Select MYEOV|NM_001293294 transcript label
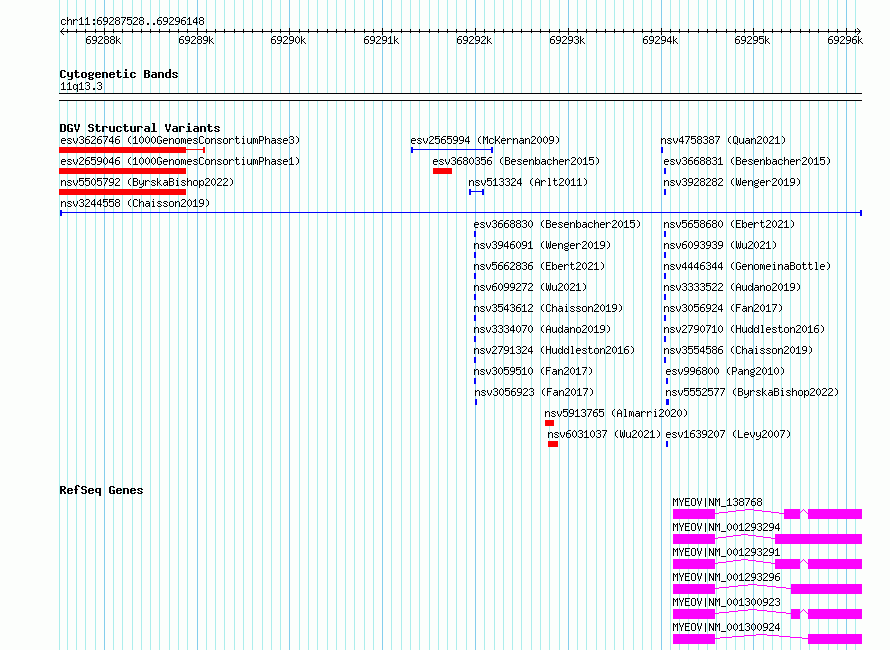890x650 pixels. tap(727, 527)
